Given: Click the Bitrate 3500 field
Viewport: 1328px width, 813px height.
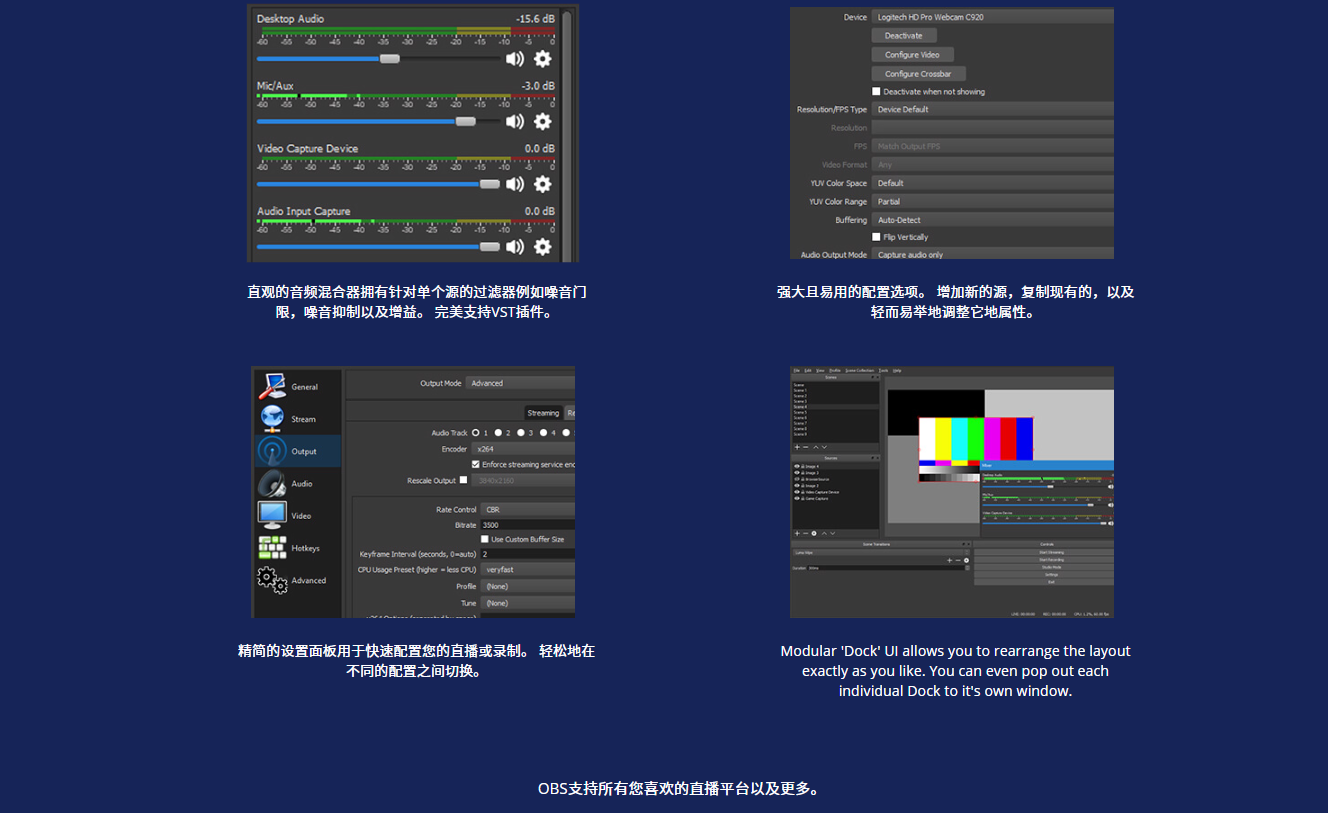Looking at the screenshot, I should pos(527,524).
